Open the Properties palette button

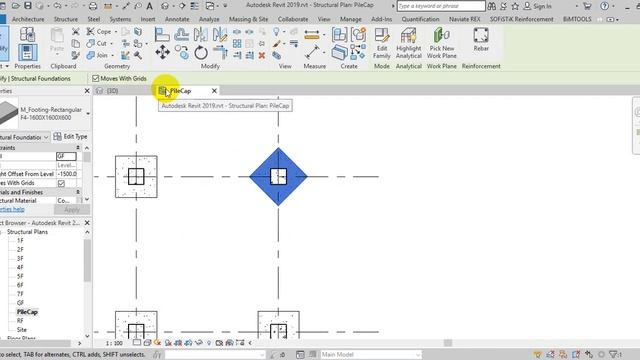coord(27,52)
